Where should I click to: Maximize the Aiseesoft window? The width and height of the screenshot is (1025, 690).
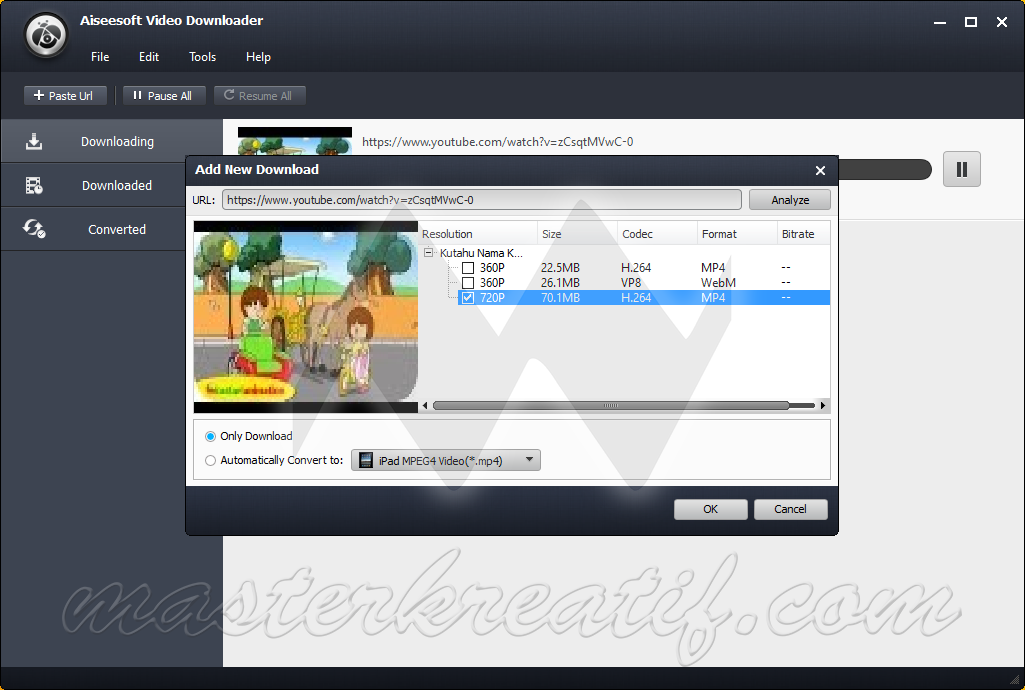click(x=971, y=22)
